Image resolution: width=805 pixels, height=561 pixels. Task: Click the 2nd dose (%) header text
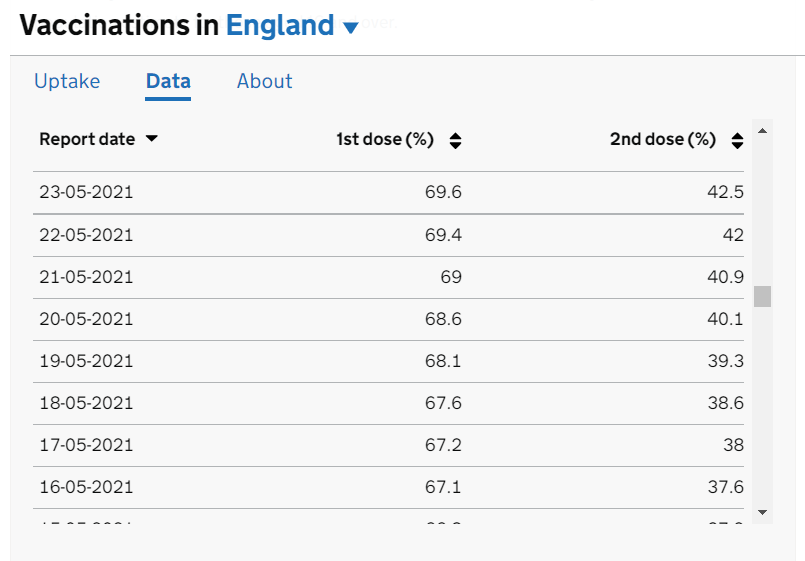663,139
